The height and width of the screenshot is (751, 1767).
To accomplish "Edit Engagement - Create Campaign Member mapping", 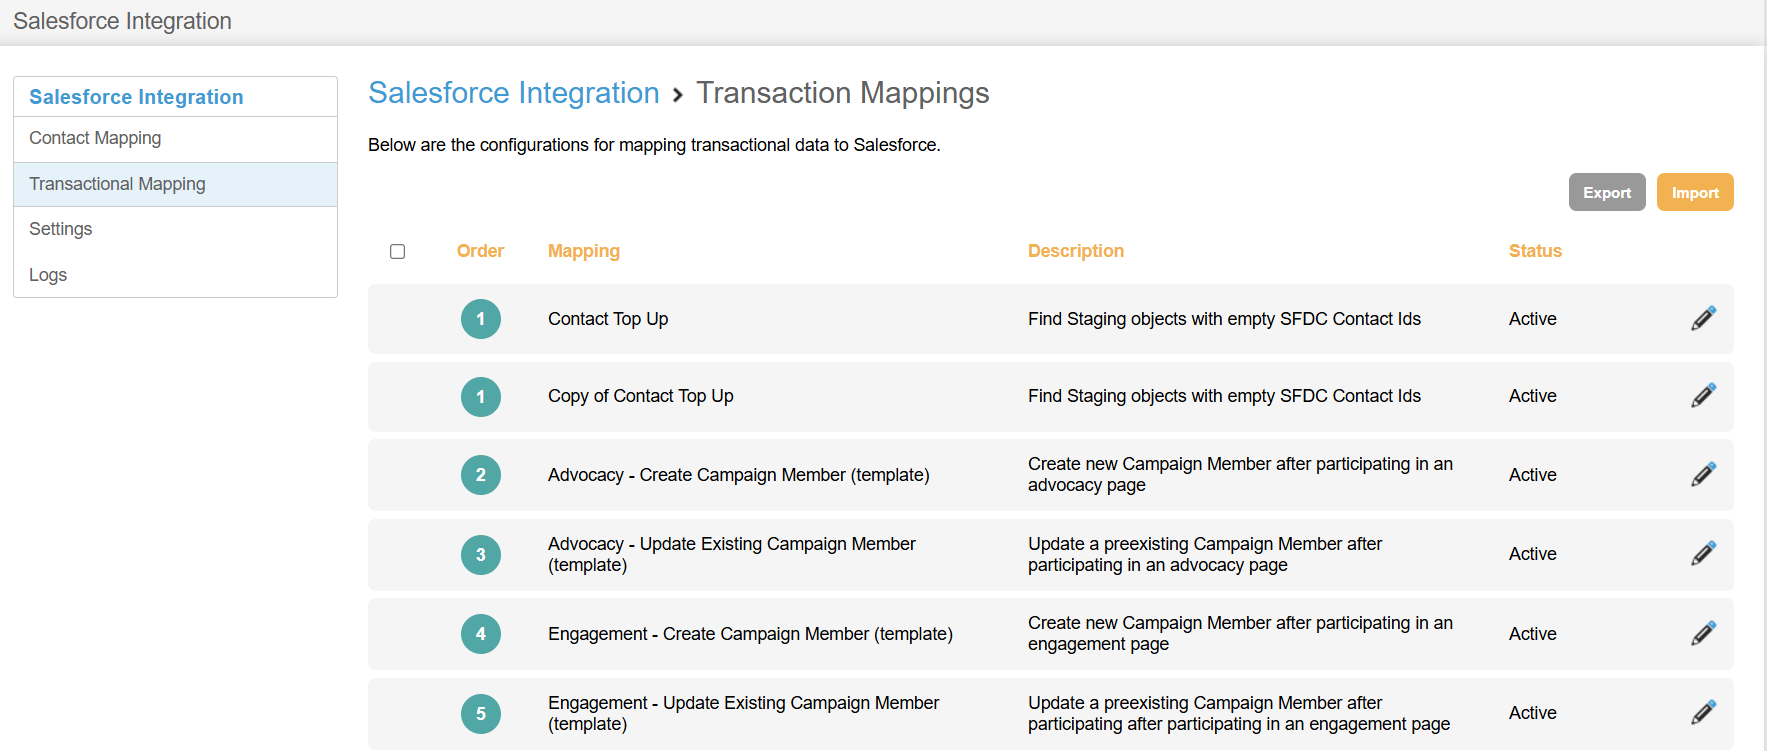I will 1703,633.
